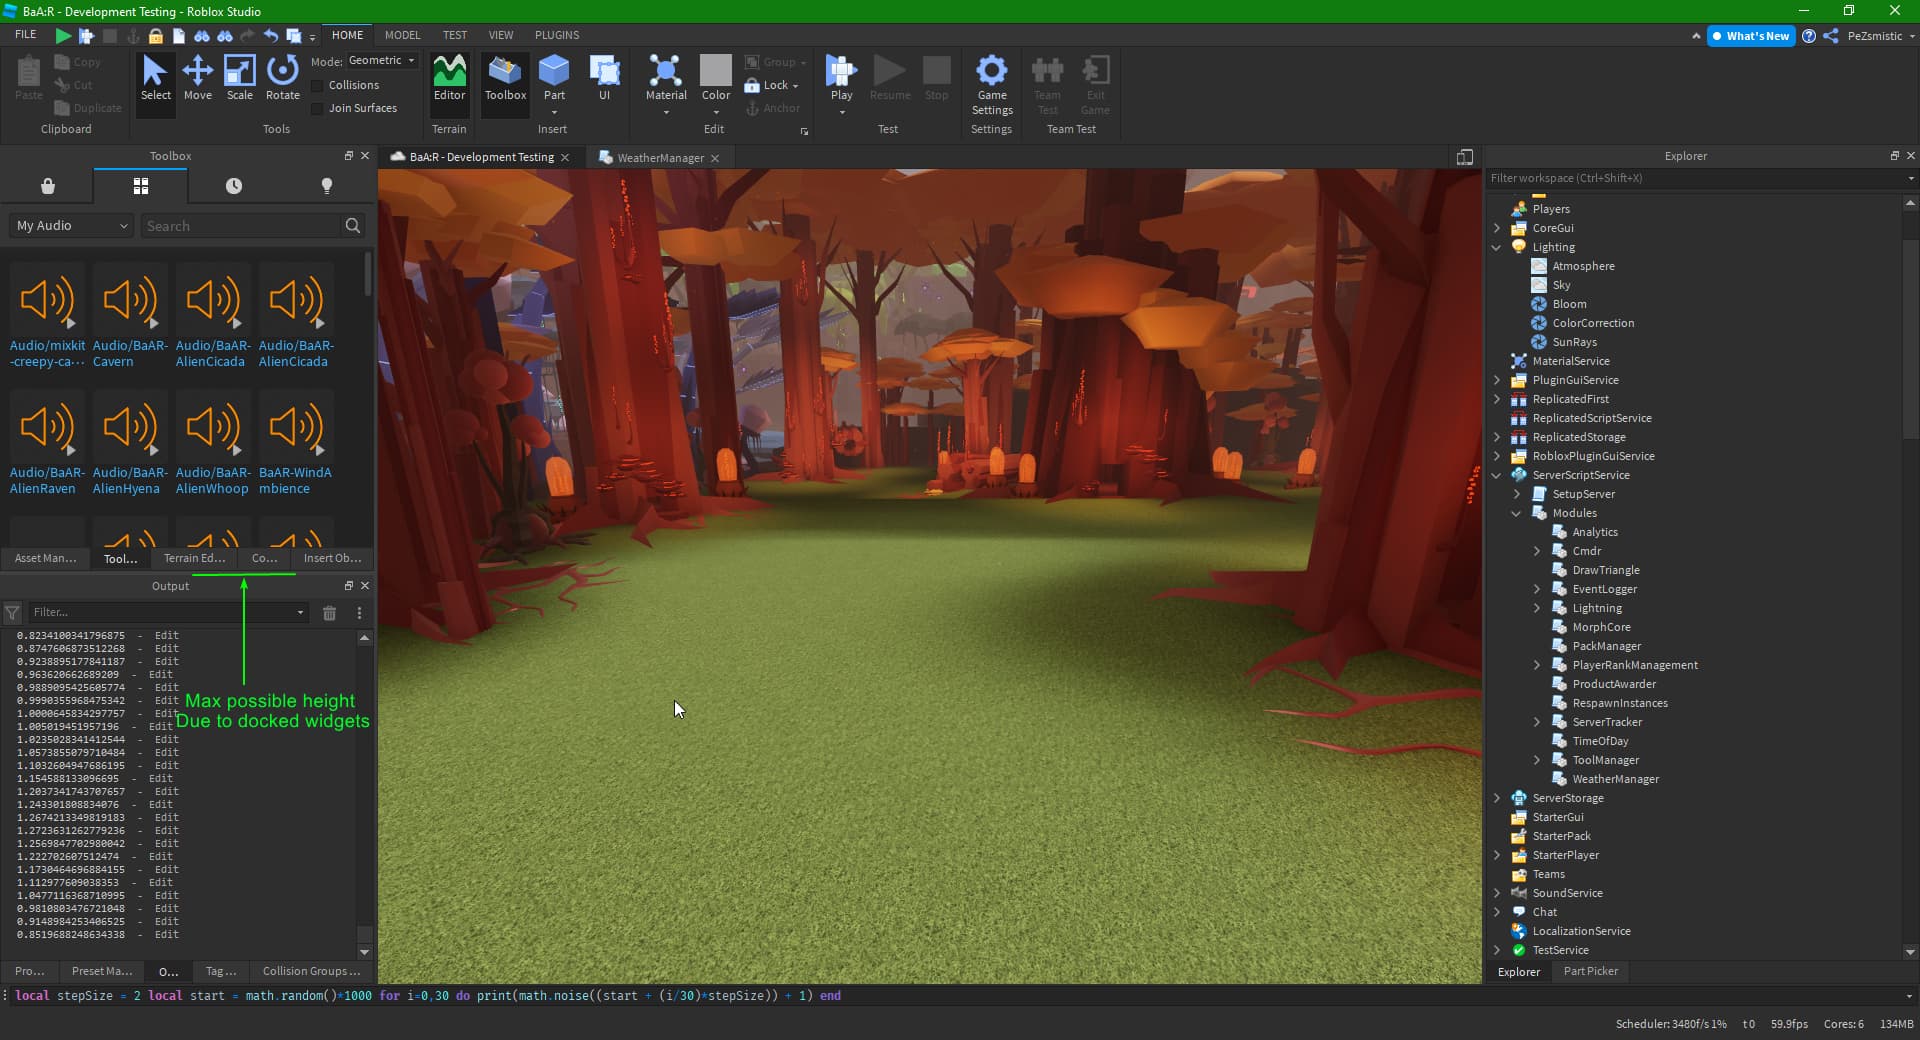The image size is (1920, 1040).
Task: Expand the Cmdr module
Action: pyautogui.click(x=1538, y=551)
